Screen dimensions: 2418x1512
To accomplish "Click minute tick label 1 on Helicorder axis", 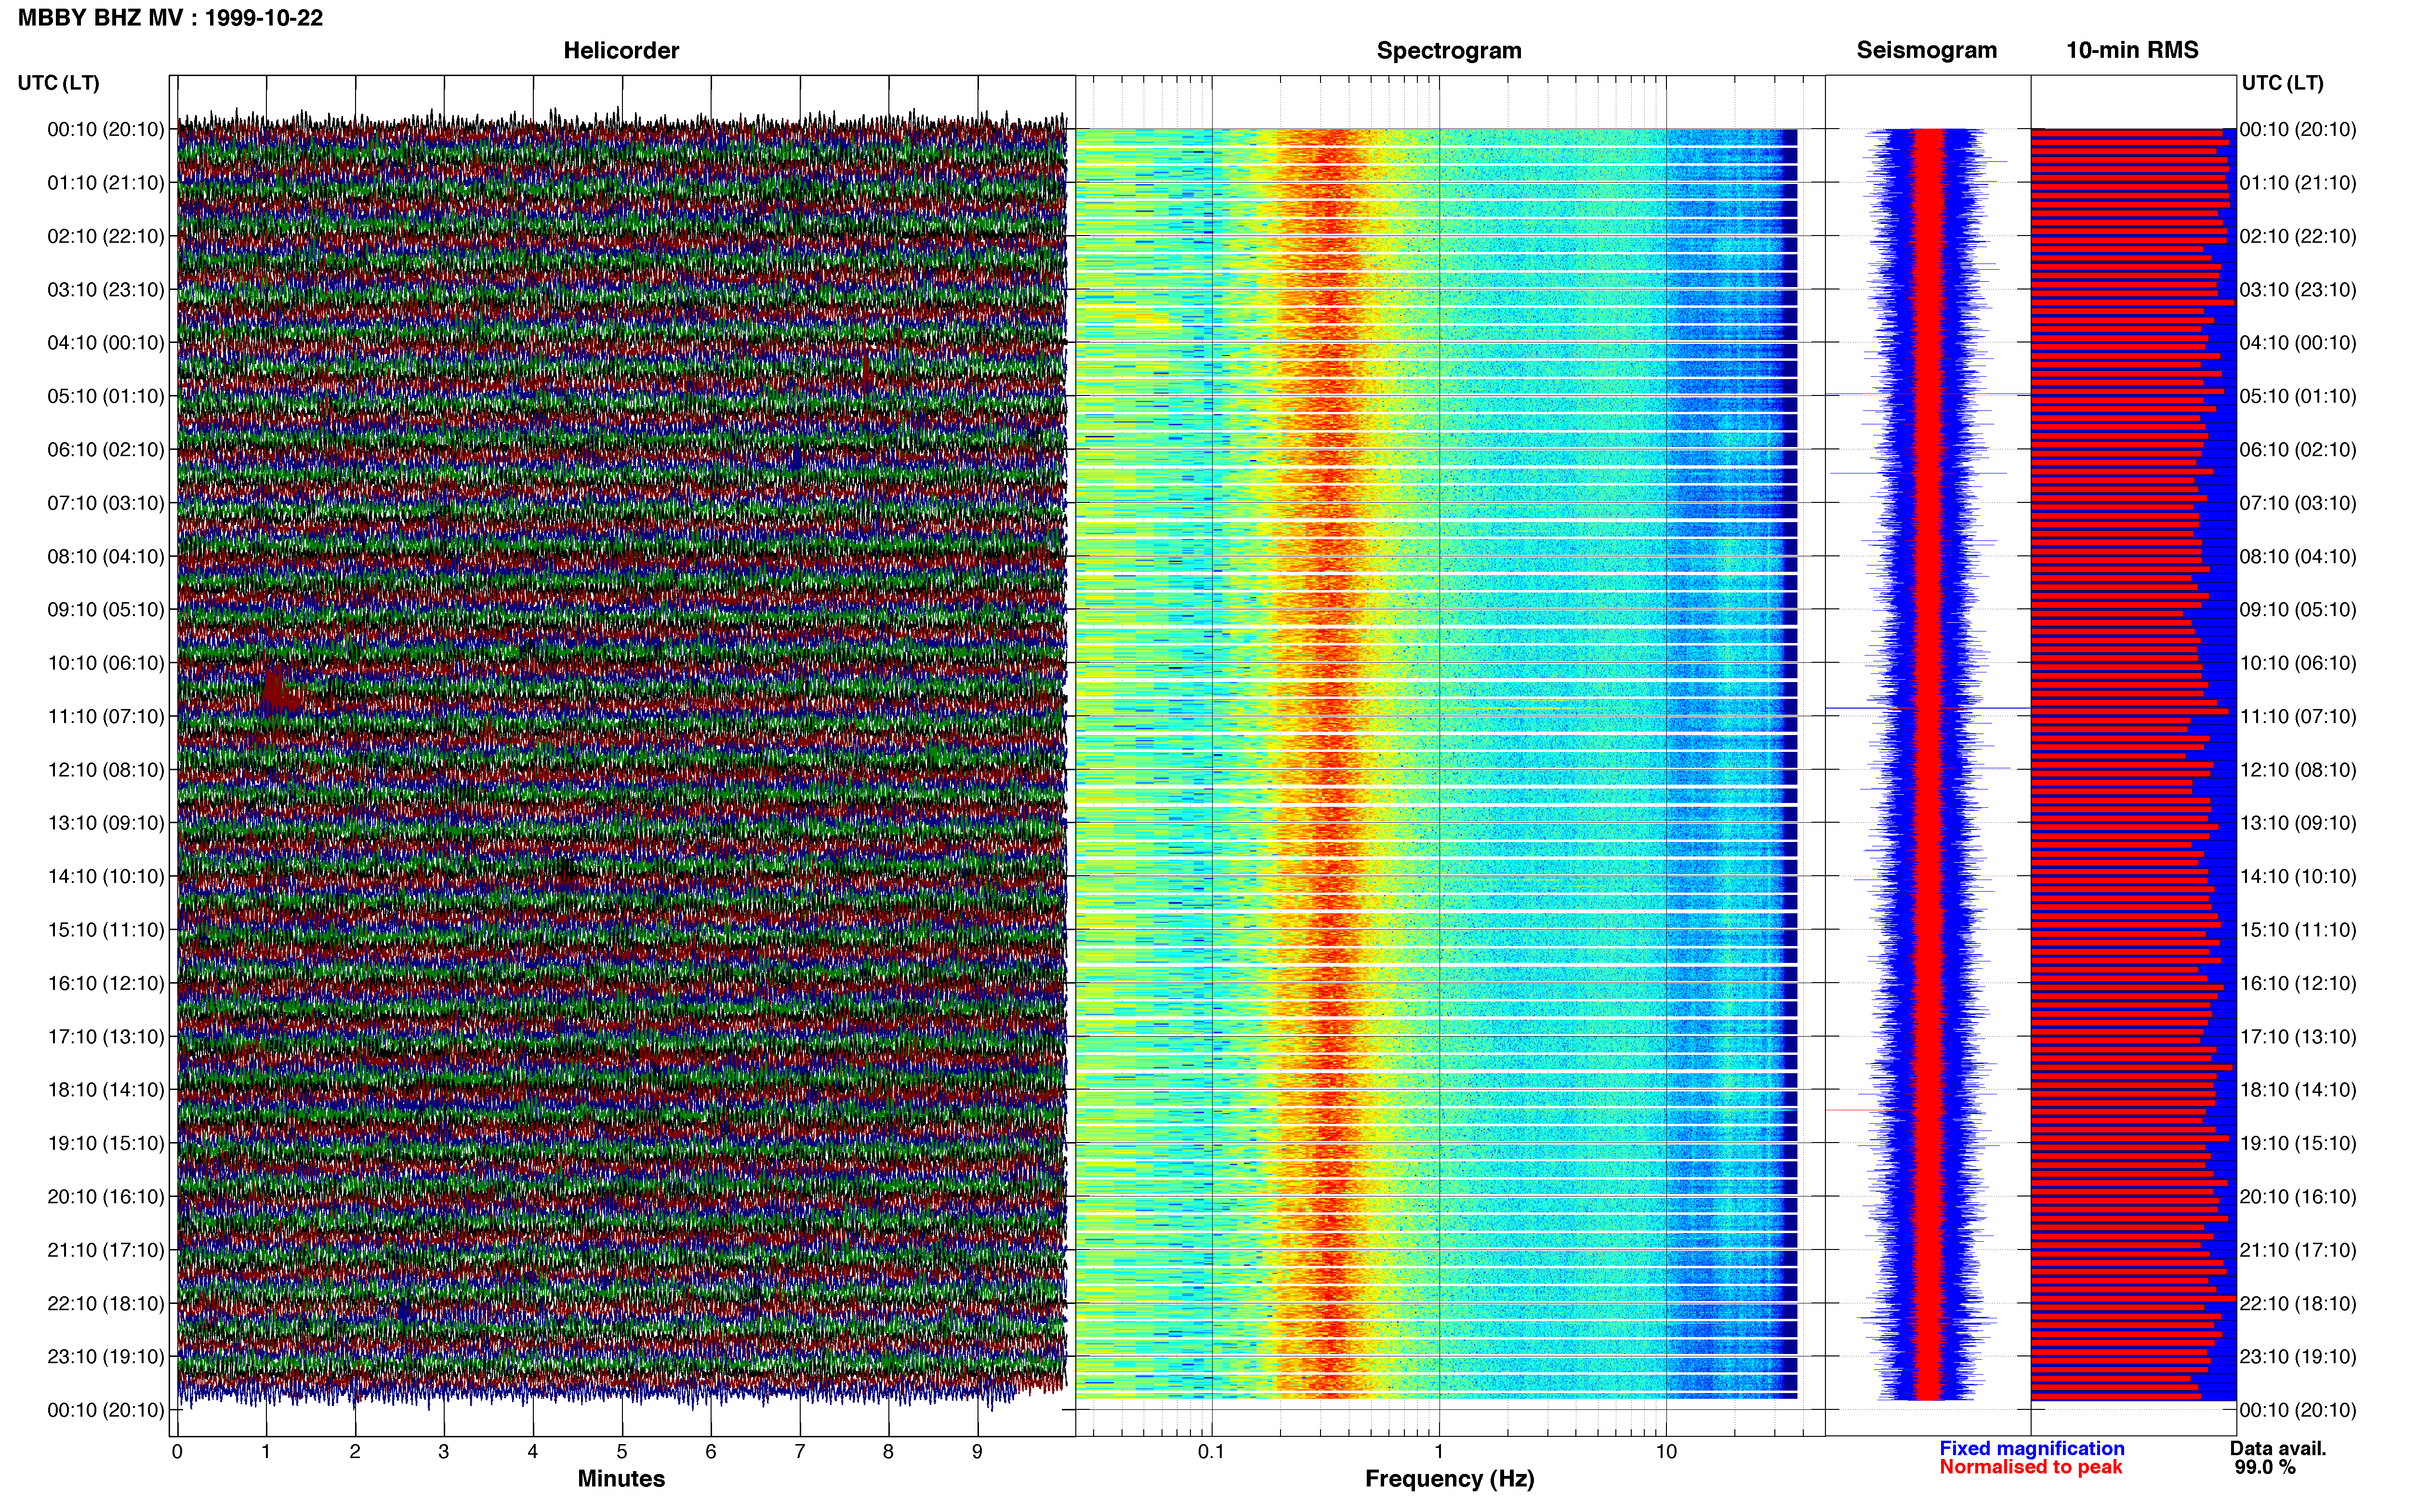I will pyautogui.click(x=266, y=1452).
